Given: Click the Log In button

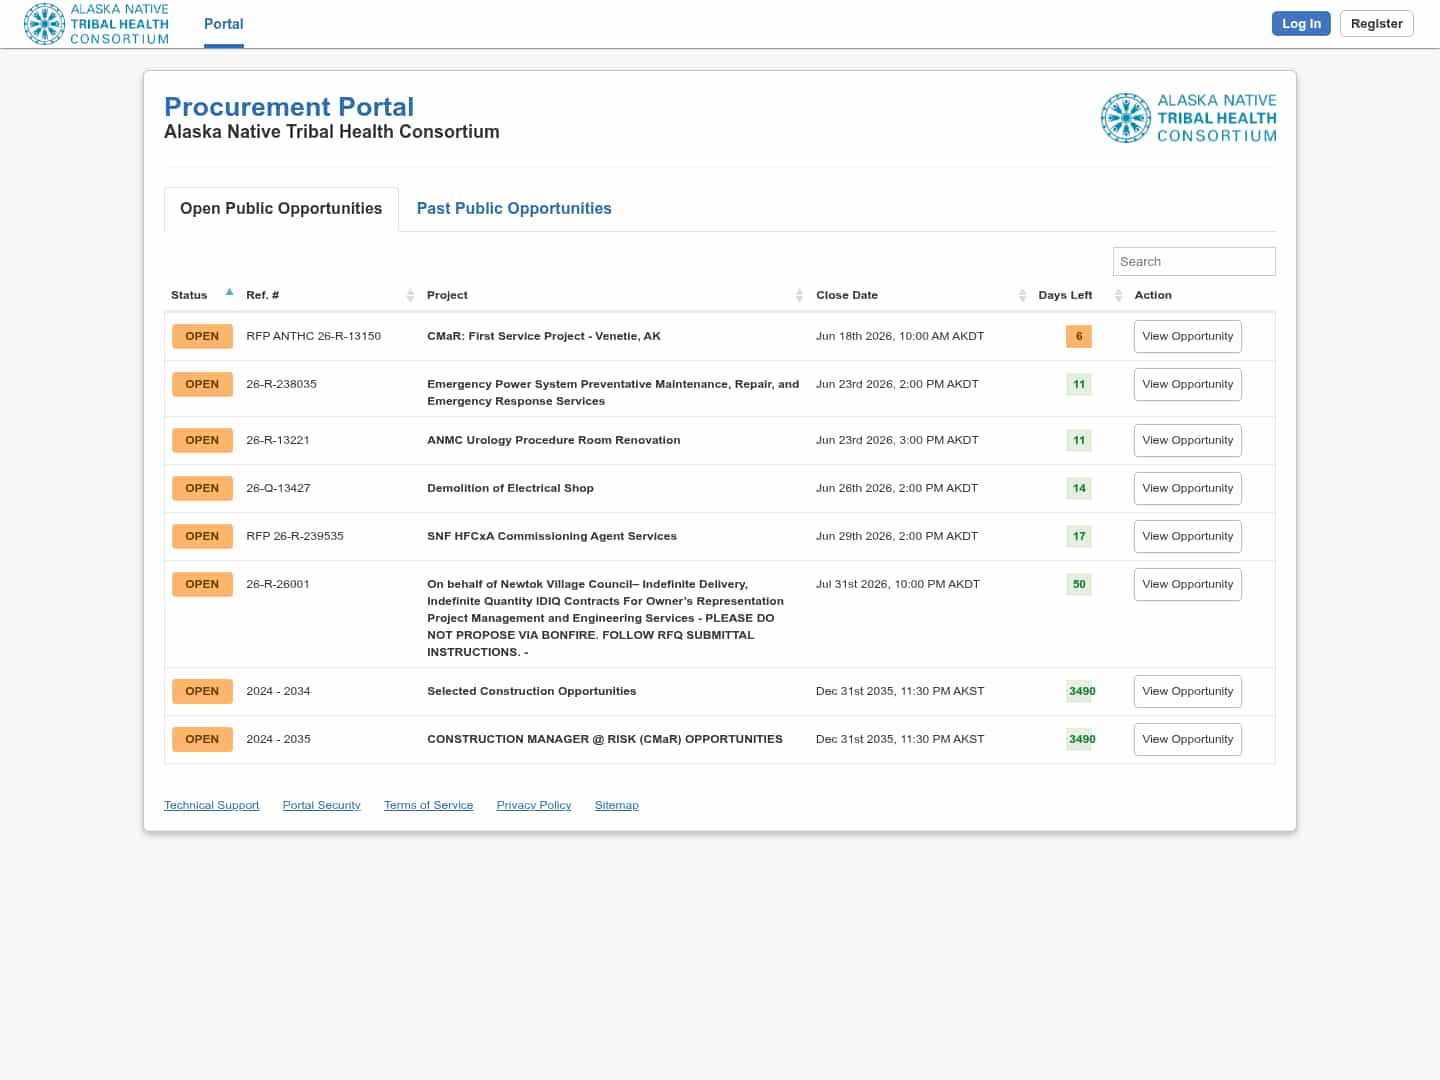Looking at the screenshot, I should (x=1301, y=23).
